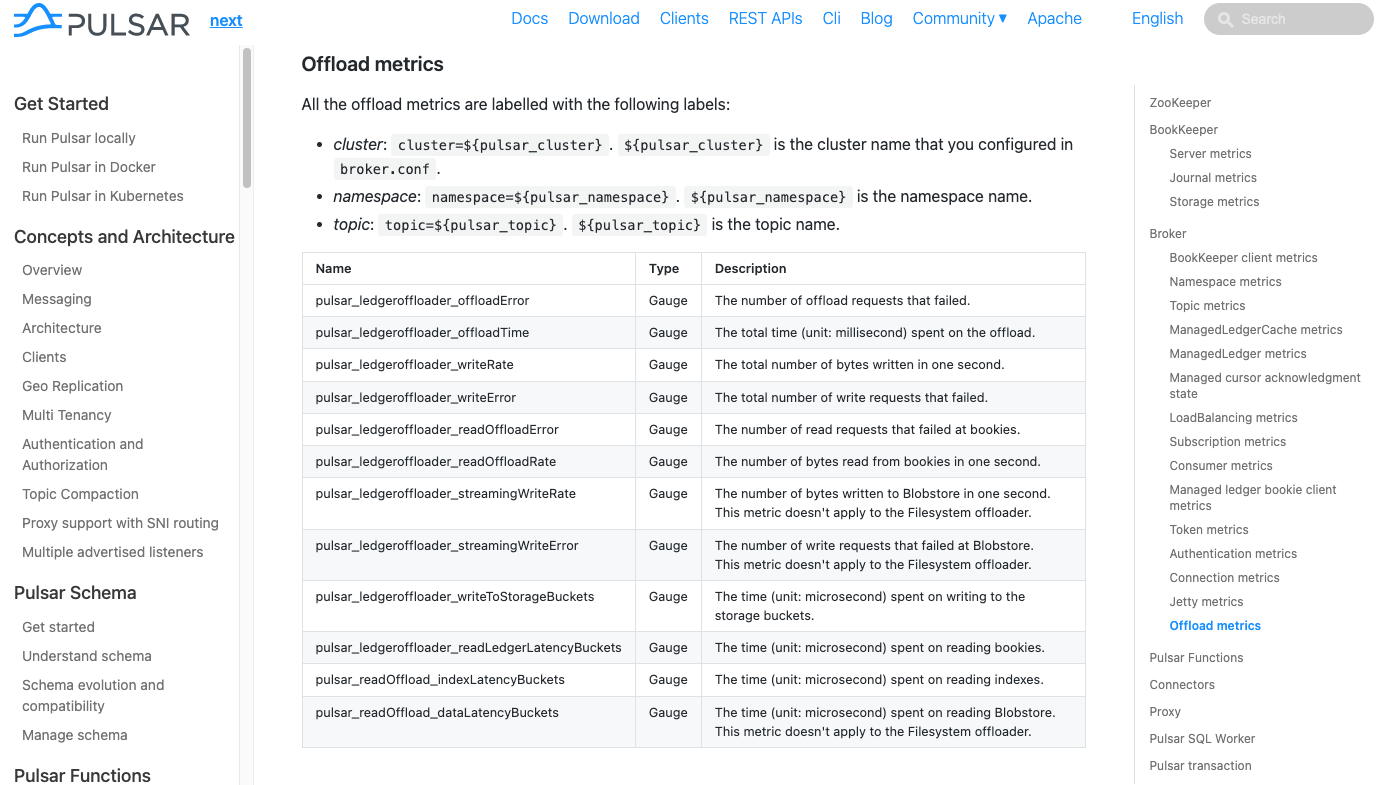Click 'pulsar_ledgeroffloader_streamingWriteRate' table cell
The width and height of the screenshot is (1380, 785).
(469, 503)
